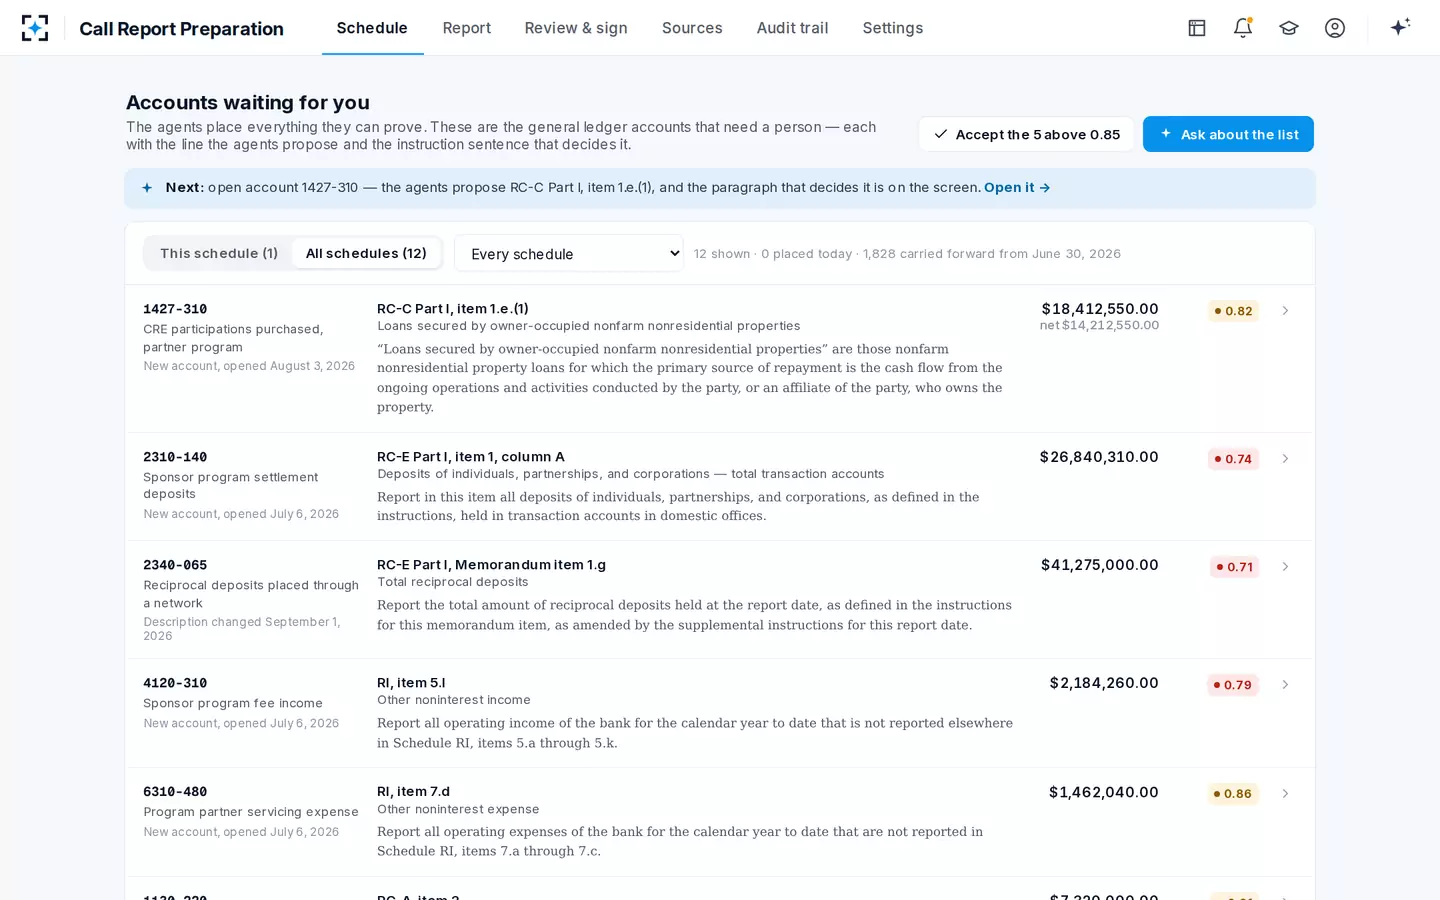Click the sparkle icon beside the Next hint
Screen dimensions: 1440x900
tap(147, 188)
